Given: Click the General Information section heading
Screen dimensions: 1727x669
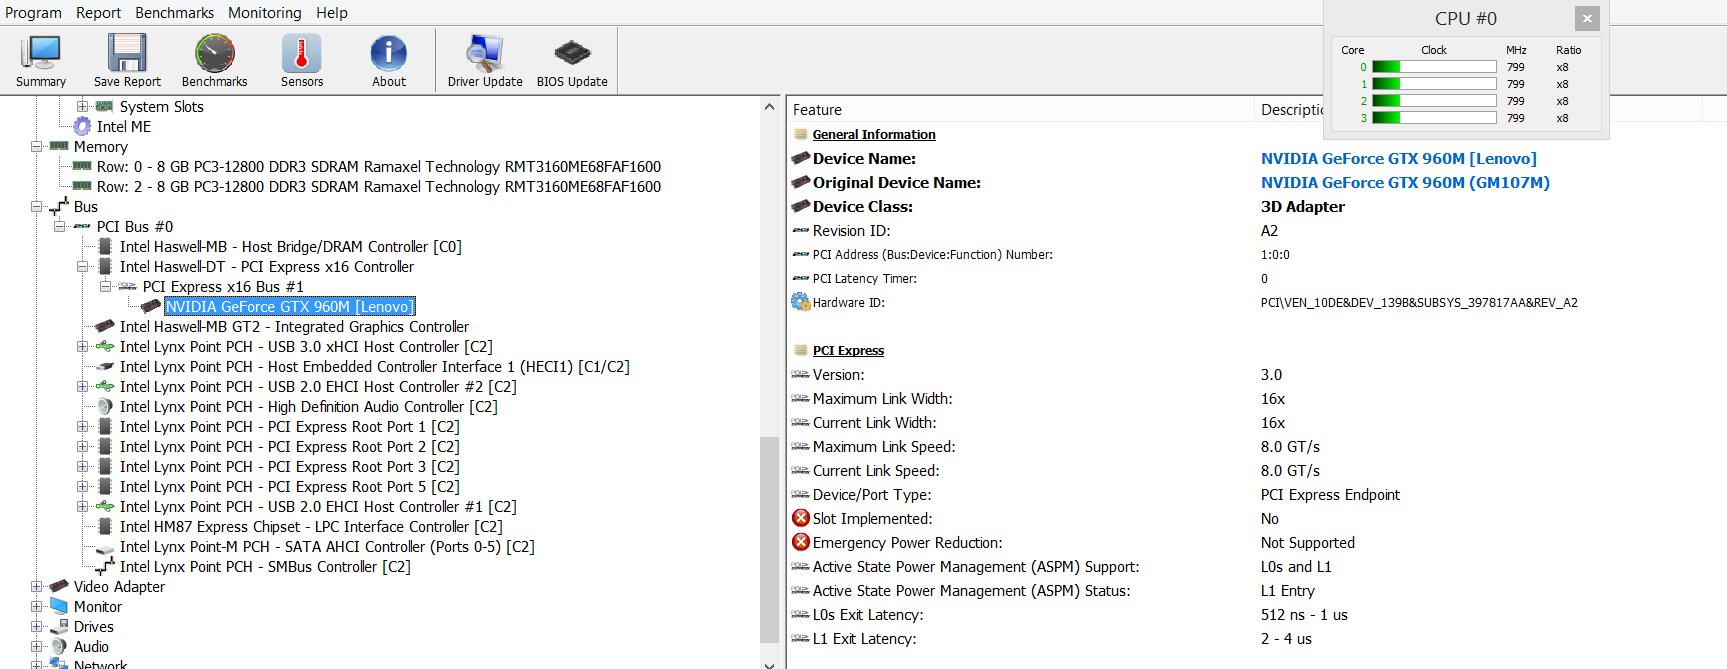Looking at the screenshot, I should click(874, 134).
